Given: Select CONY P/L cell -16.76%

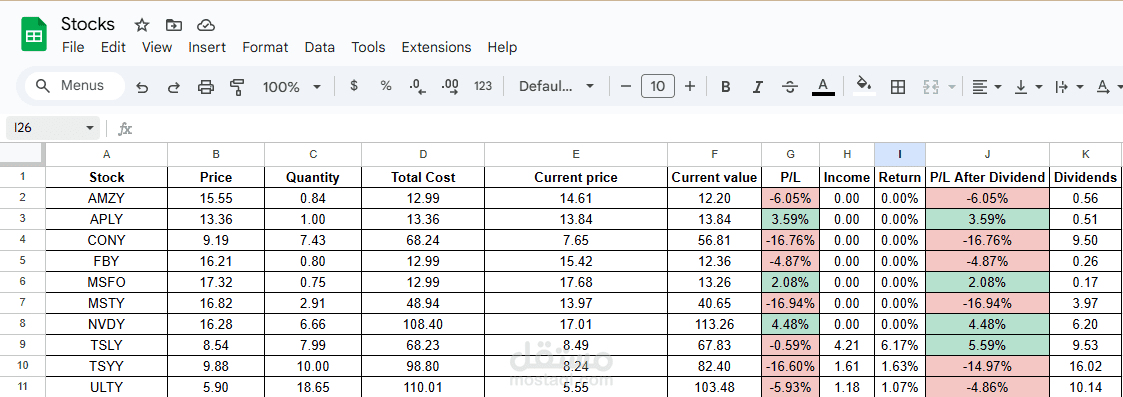Looking at the screenshot, I should pos(790,240).
